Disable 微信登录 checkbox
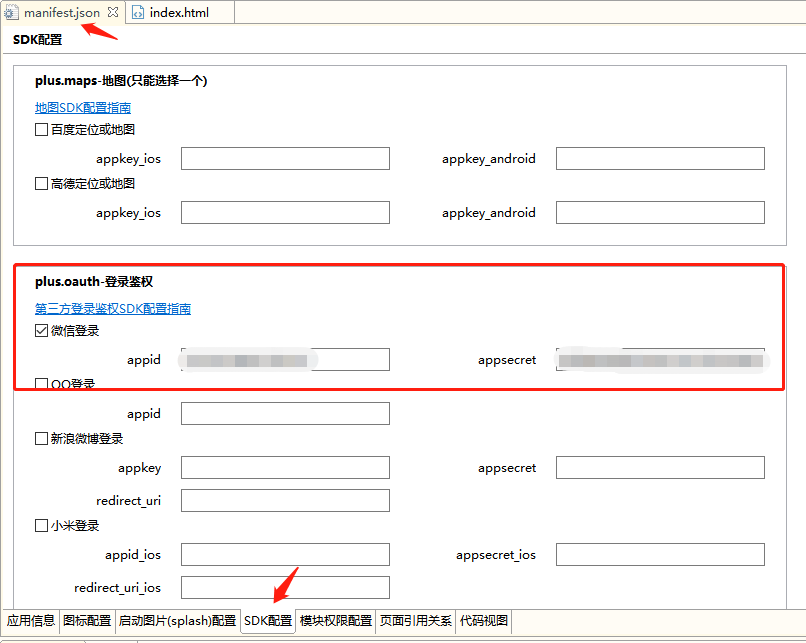Viewport: 806px width, 643px height. click(x=41, y=330)
